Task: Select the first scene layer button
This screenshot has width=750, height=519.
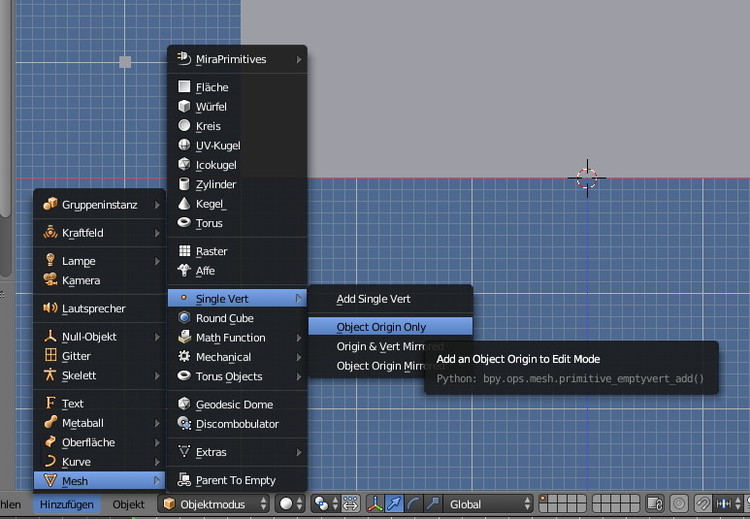Action: point(544,500)
